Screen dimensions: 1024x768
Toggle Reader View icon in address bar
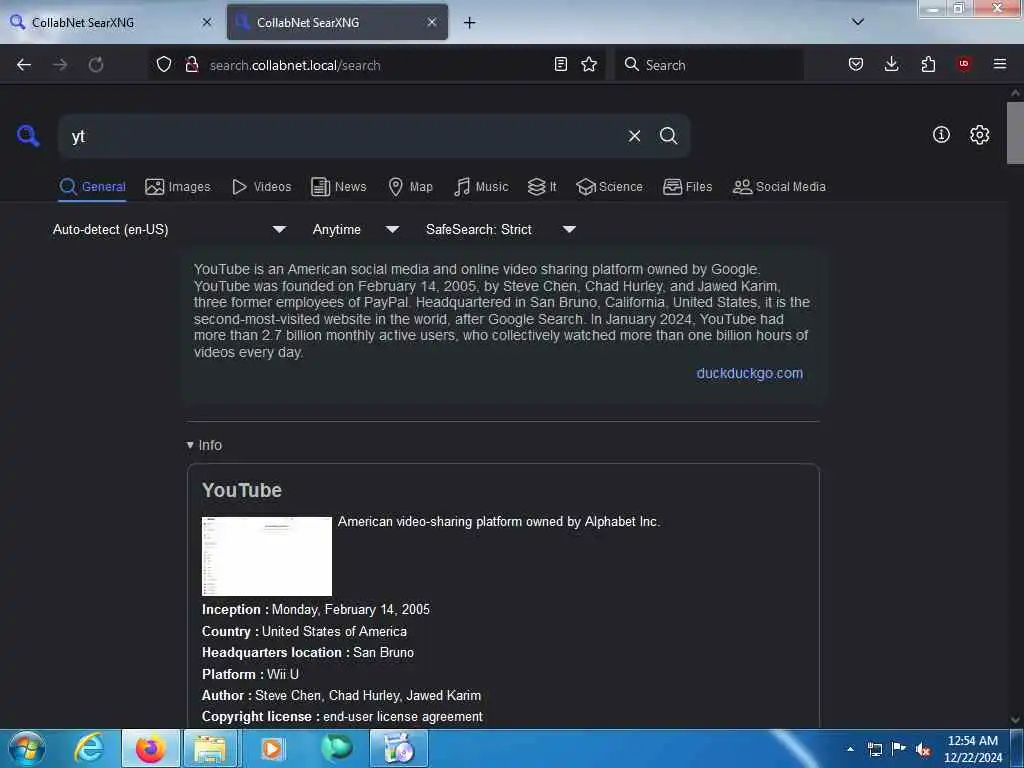click(560, 64)
